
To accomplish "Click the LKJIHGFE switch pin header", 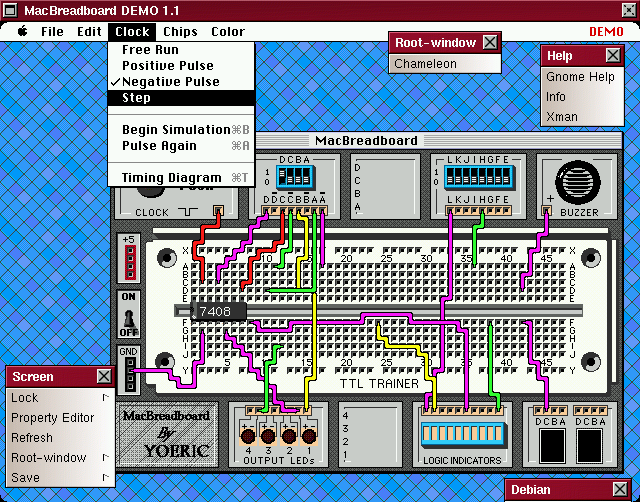I will [x=478, y=211].
